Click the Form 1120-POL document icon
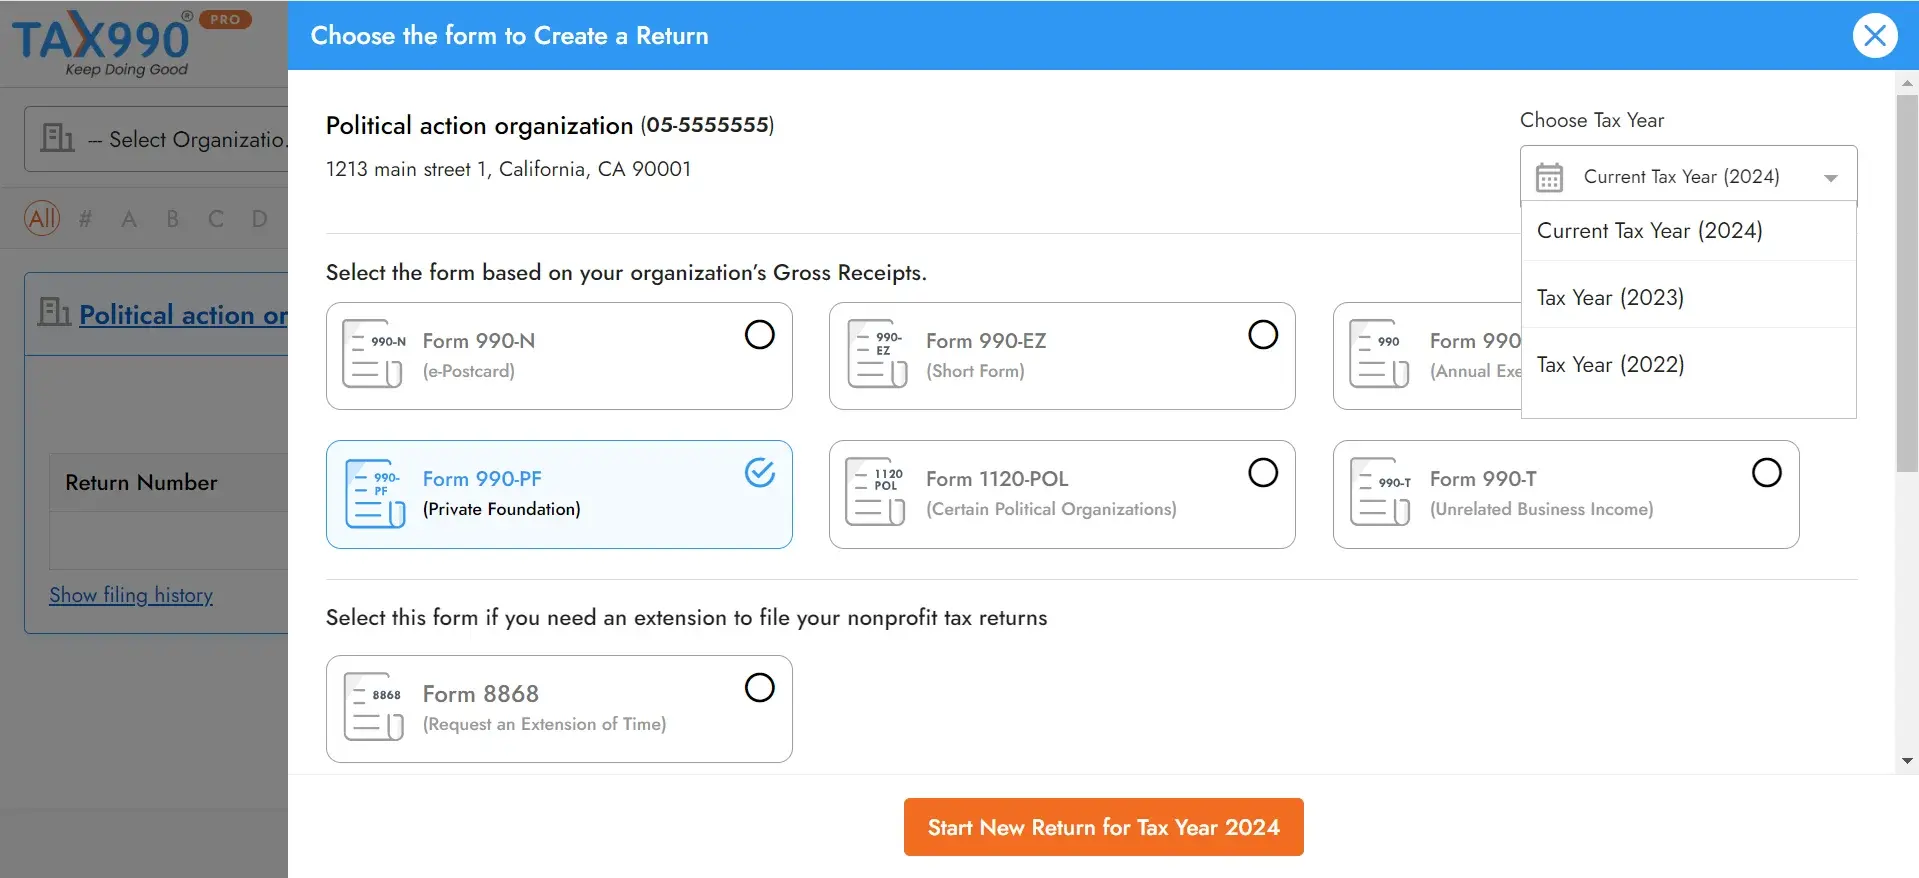1919x878 pixels. [875, 492]
